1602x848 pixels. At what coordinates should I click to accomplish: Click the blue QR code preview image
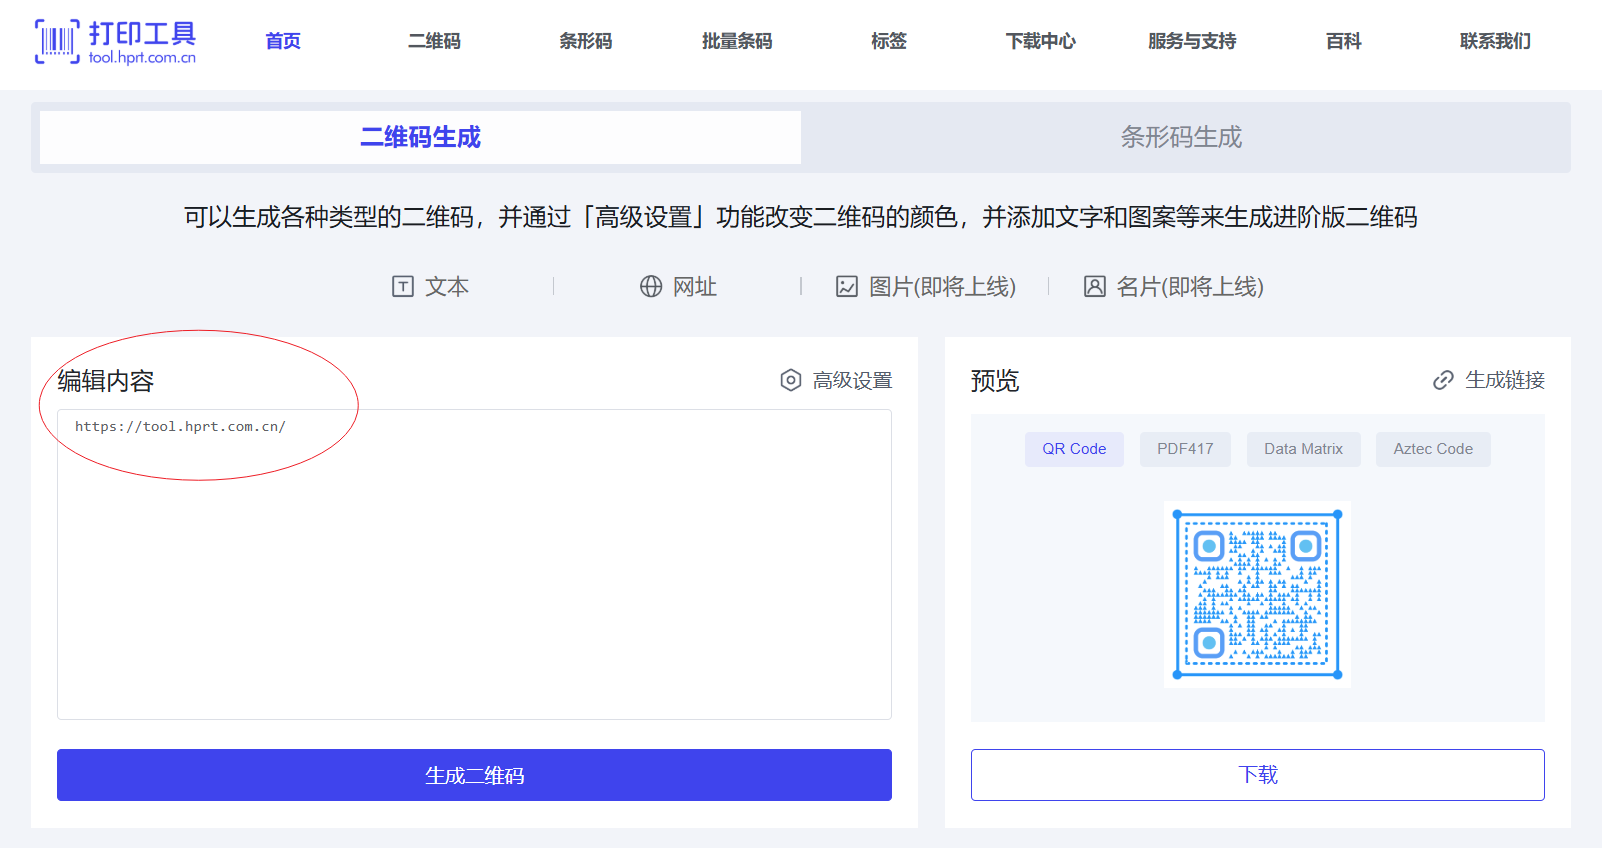point(1257,594)
